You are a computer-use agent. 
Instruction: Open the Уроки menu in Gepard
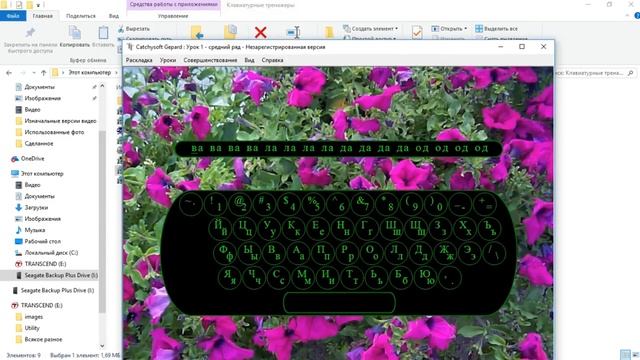168,60
